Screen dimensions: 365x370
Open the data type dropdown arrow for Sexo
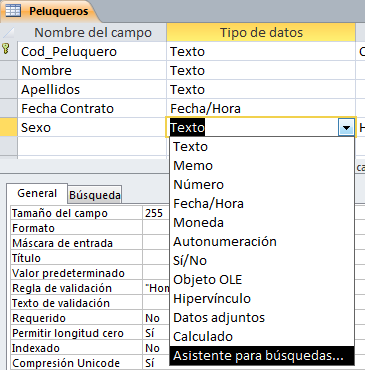click(x=346, y=127)
